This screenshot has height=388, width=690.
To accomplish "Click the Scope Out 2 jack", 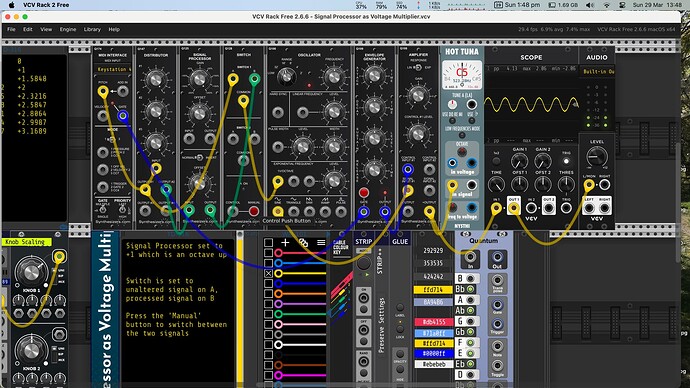I will pos(548,208).
